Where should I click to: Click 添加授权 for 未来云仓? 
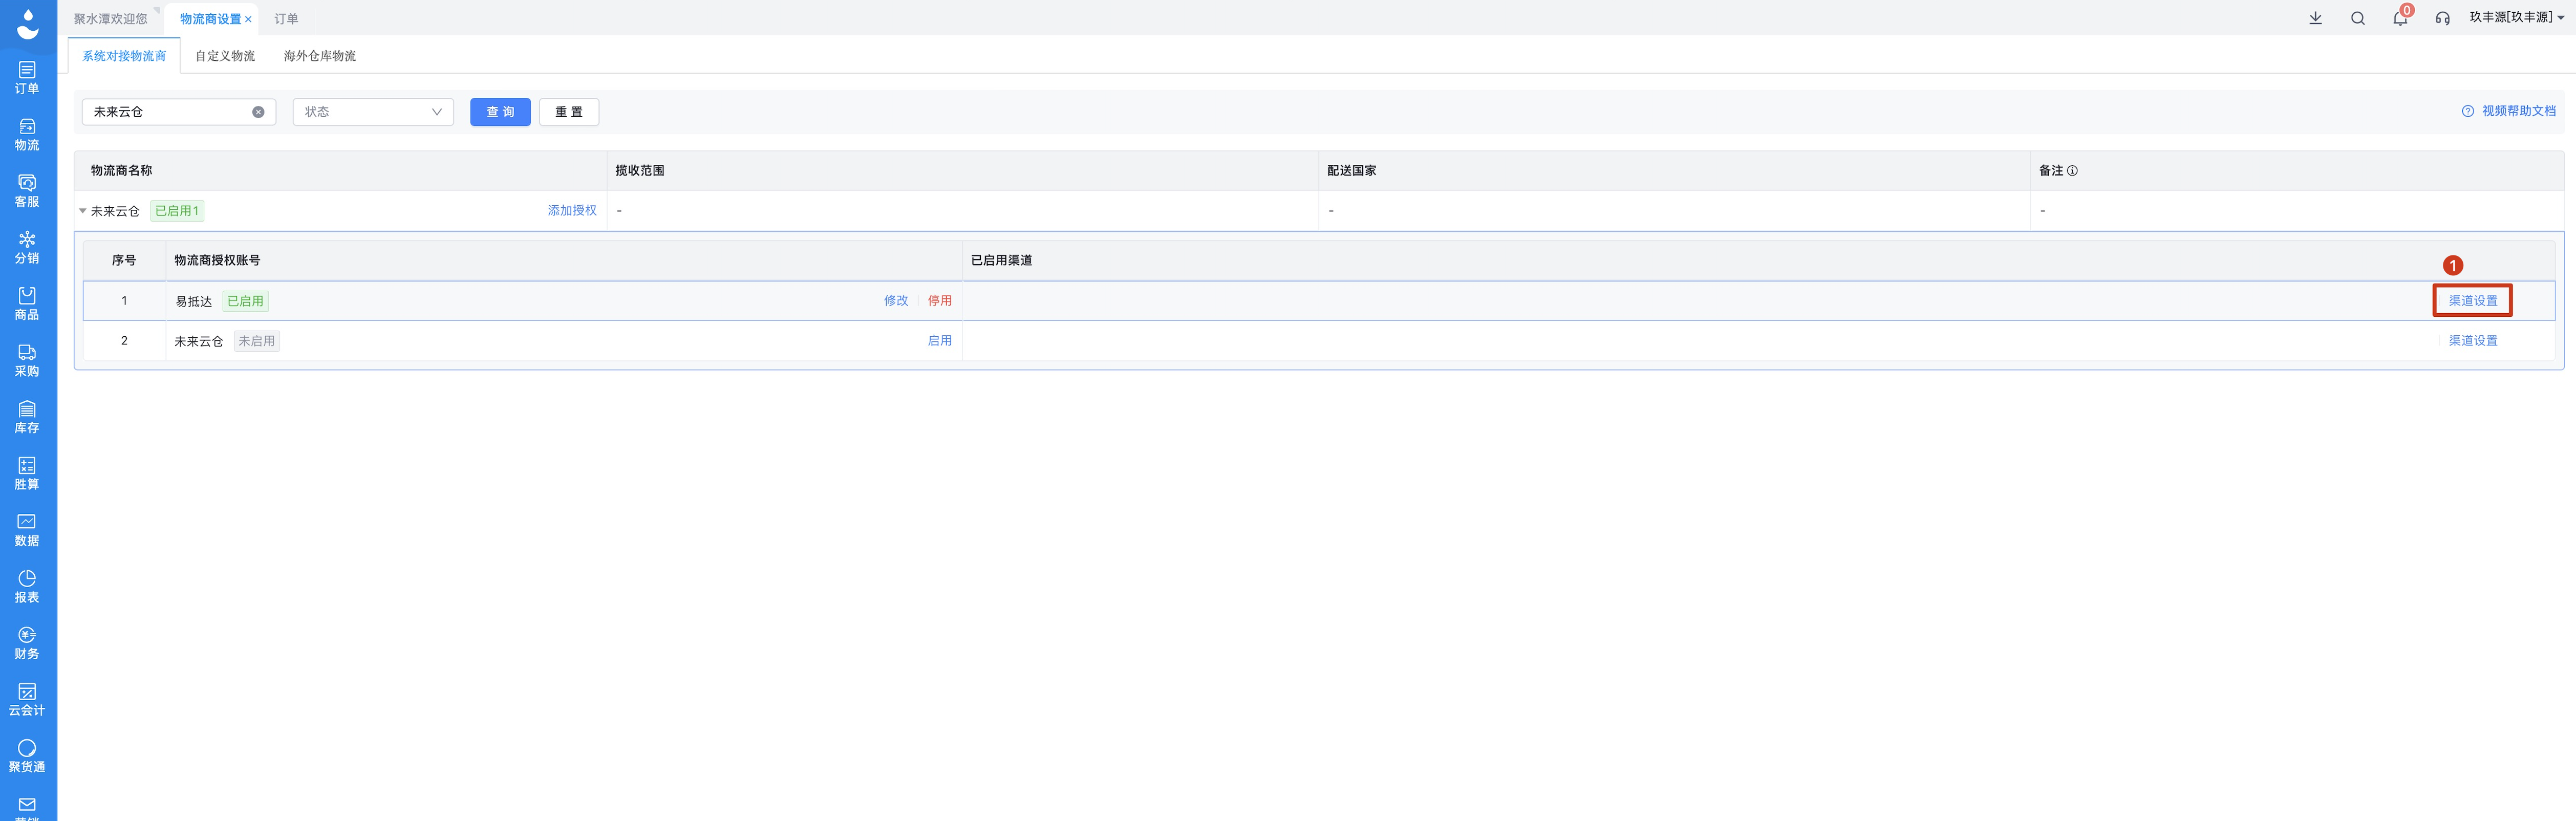tap(572, 211)
